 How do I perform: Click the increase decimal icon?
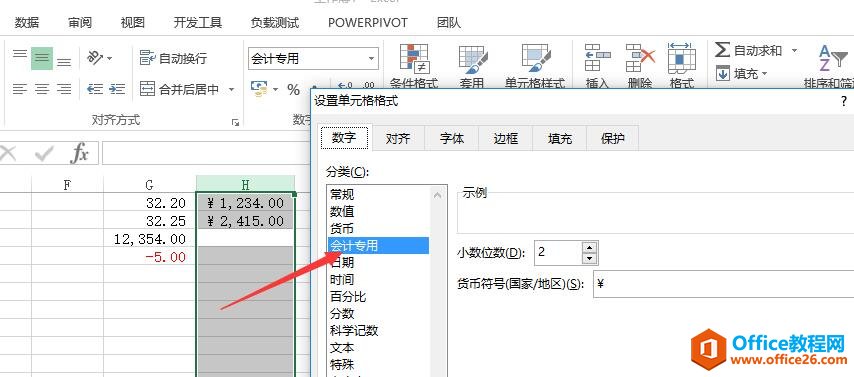click(x=344, y=86)
